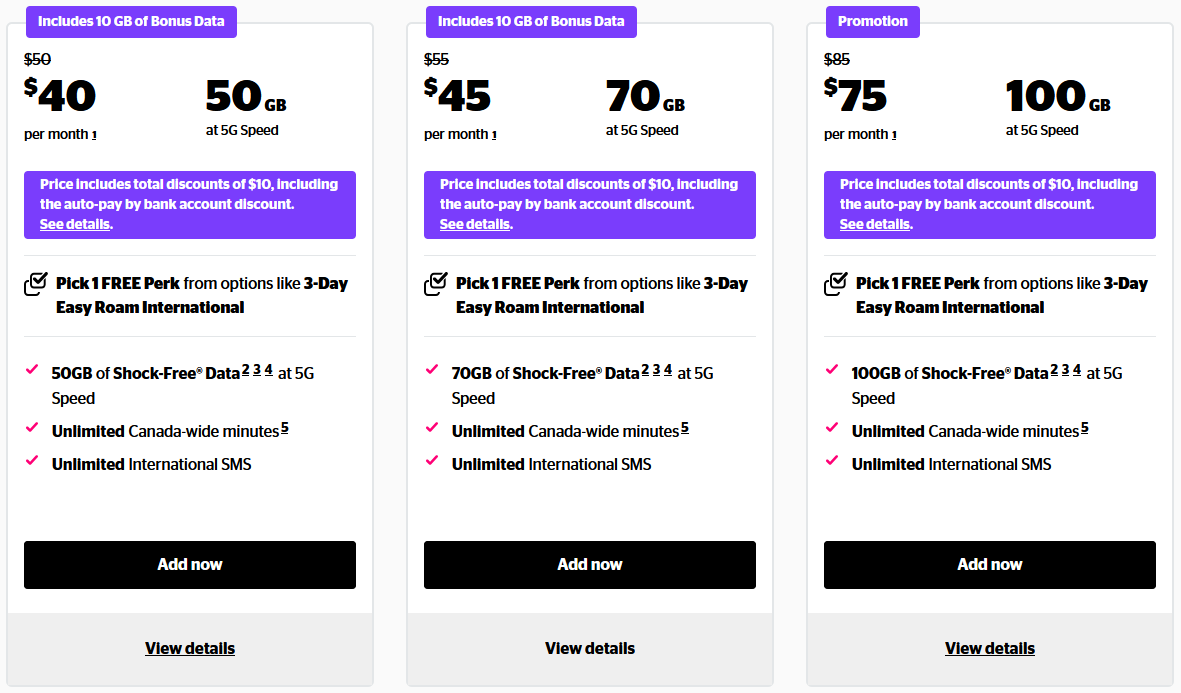This screenshot has height=693, width=1181.
Task: Click Add now for the 50 GB plan
Action: [190, 564]
